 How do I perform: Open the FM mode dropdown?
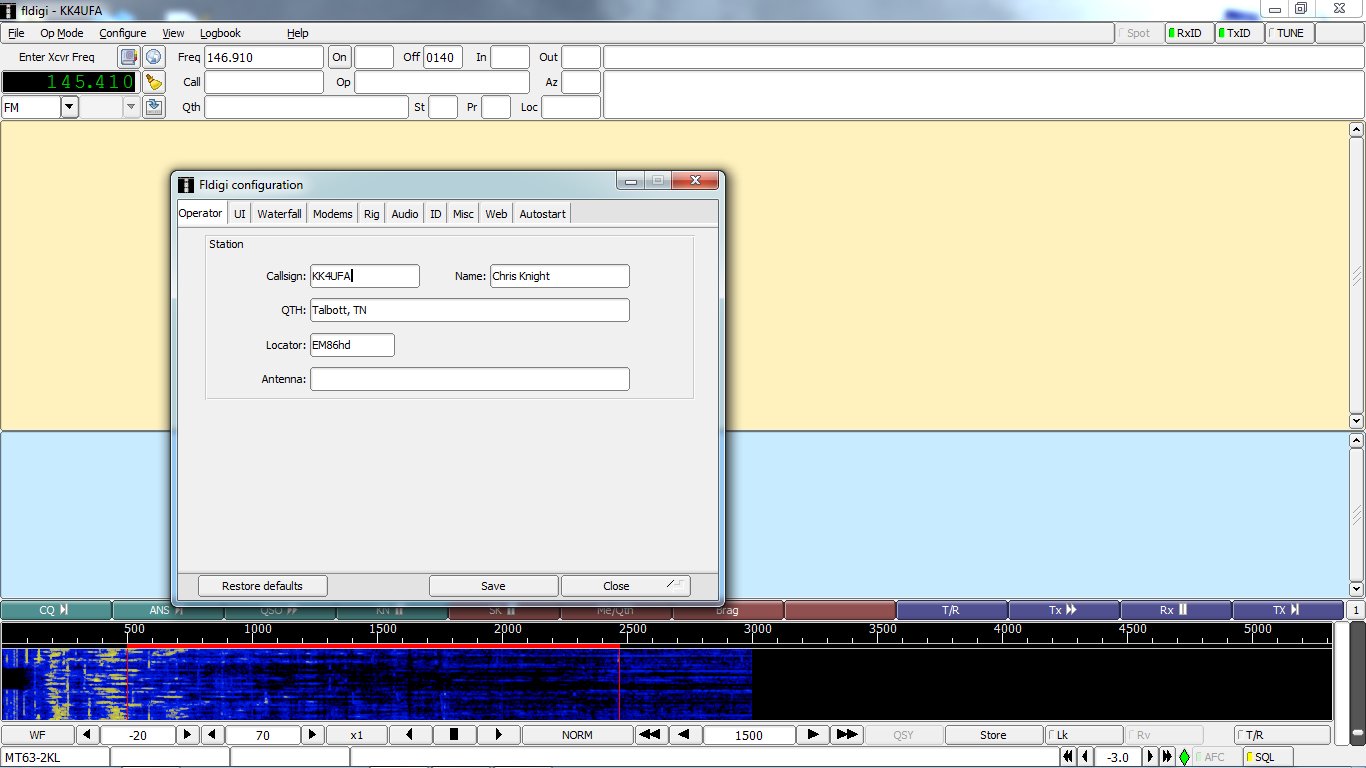69,107
